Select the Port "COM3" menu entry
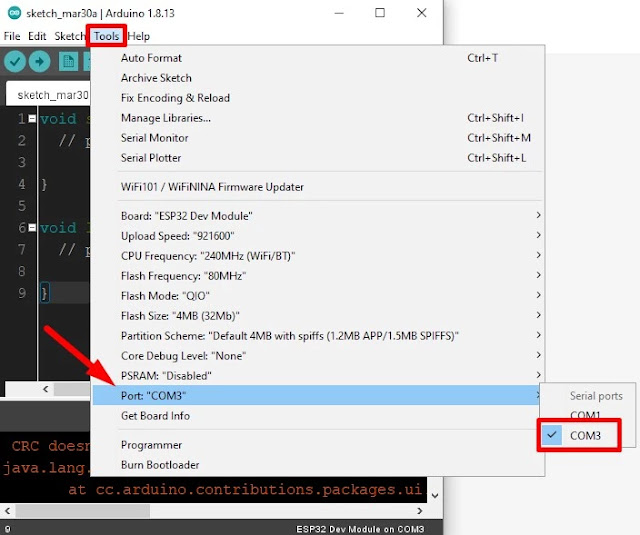This screenshot has width=640, height=535. (x=318, y=395)
